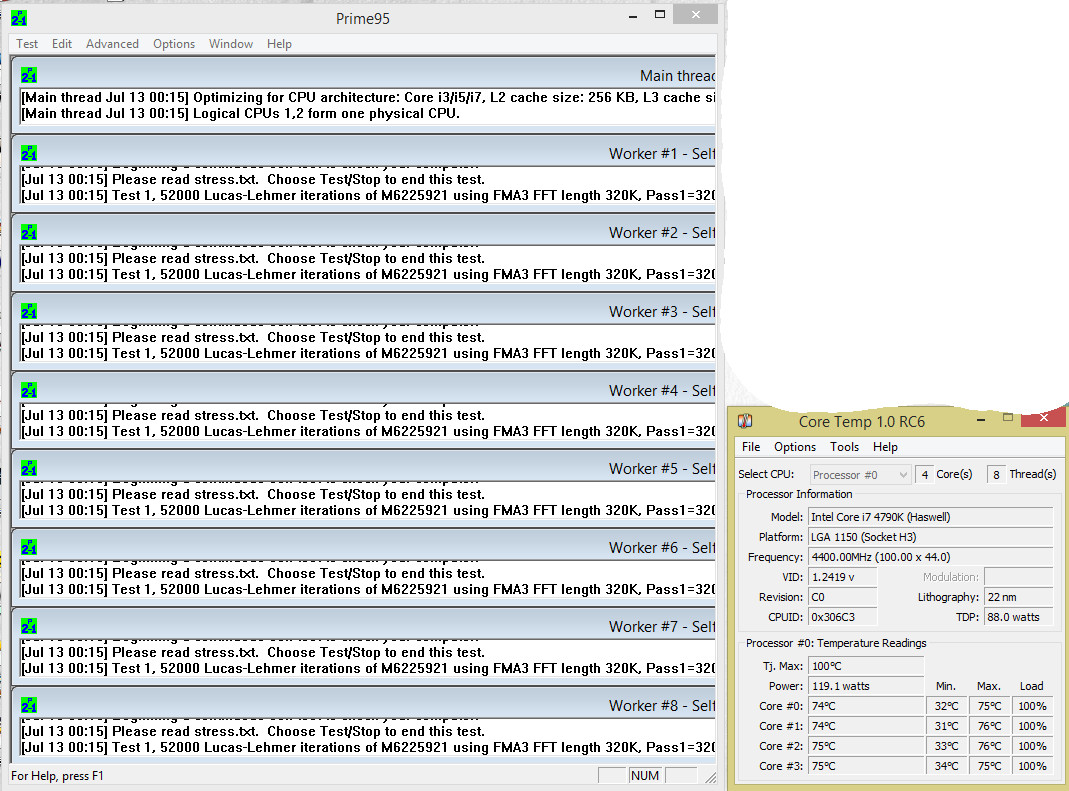Screen dimensions: 1069x791
Task: Open the Advanced menu in Prime95
Action: click(x=112, y=44)
